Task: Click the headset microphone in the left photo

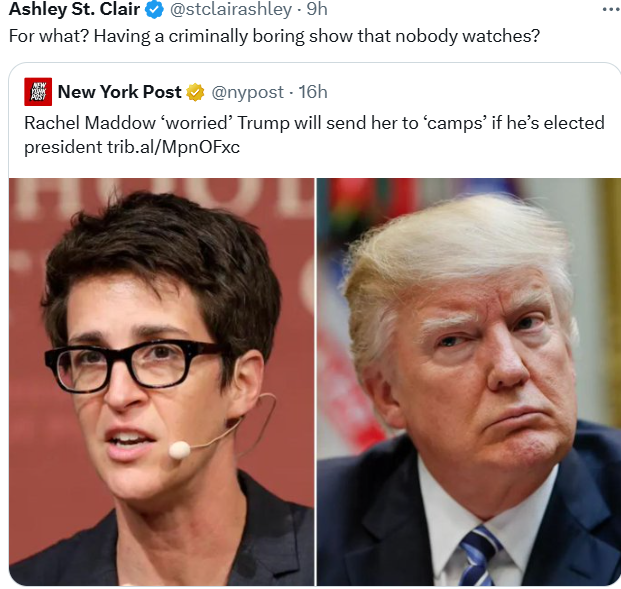Action: (180, 450)
